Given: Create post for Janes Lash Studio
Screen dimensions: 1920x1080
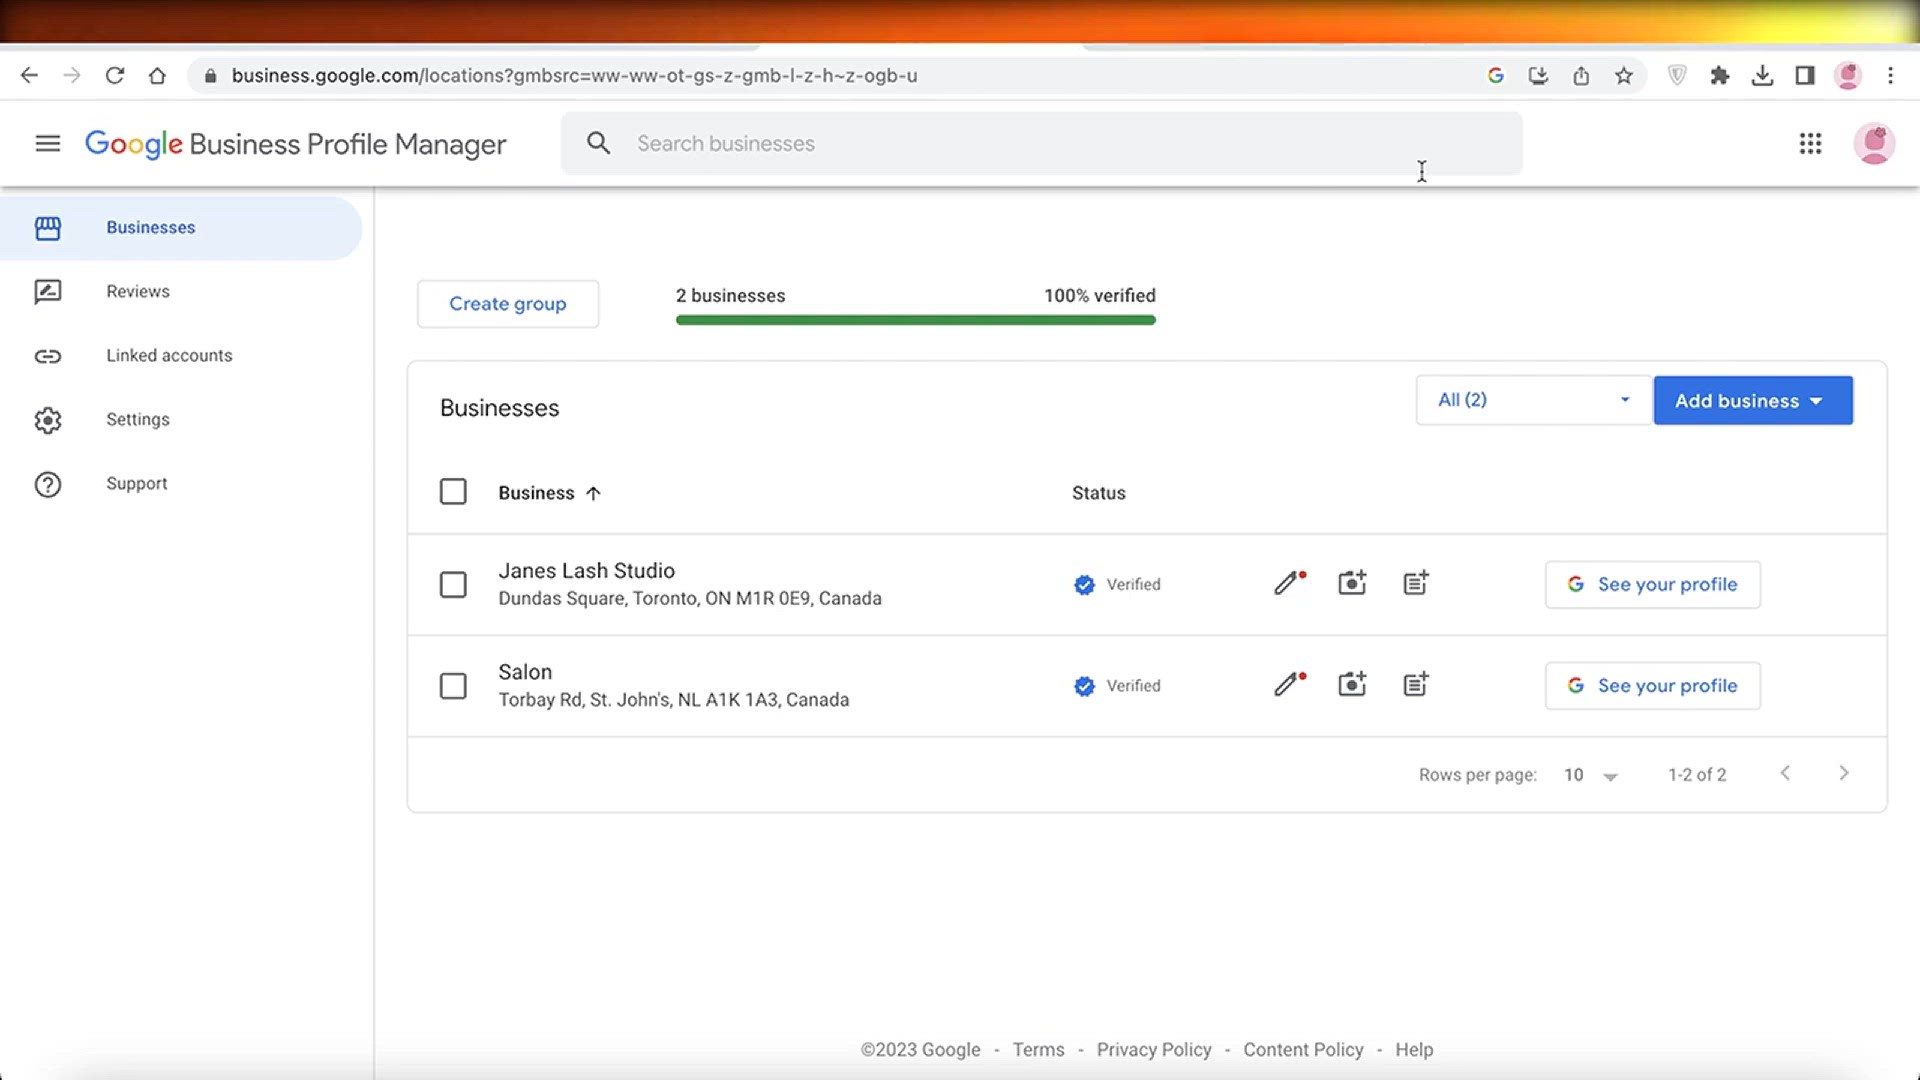Looking at the screenshot, I should coord(1416,583).
